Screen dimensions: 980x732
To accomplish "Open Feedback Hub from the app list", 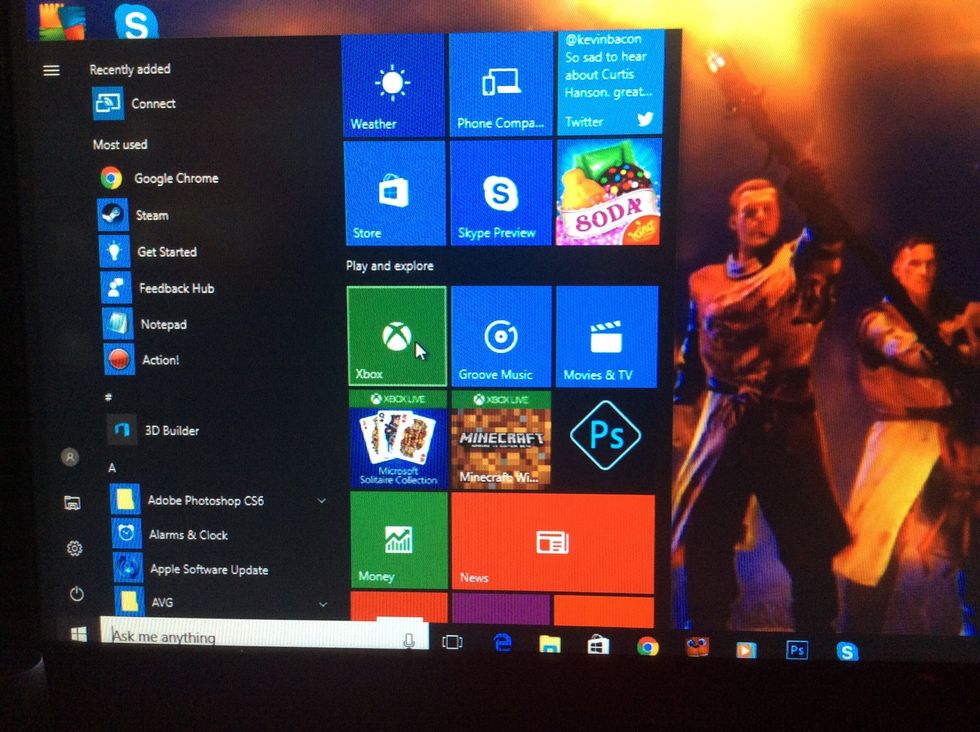I will pos(158,288).
